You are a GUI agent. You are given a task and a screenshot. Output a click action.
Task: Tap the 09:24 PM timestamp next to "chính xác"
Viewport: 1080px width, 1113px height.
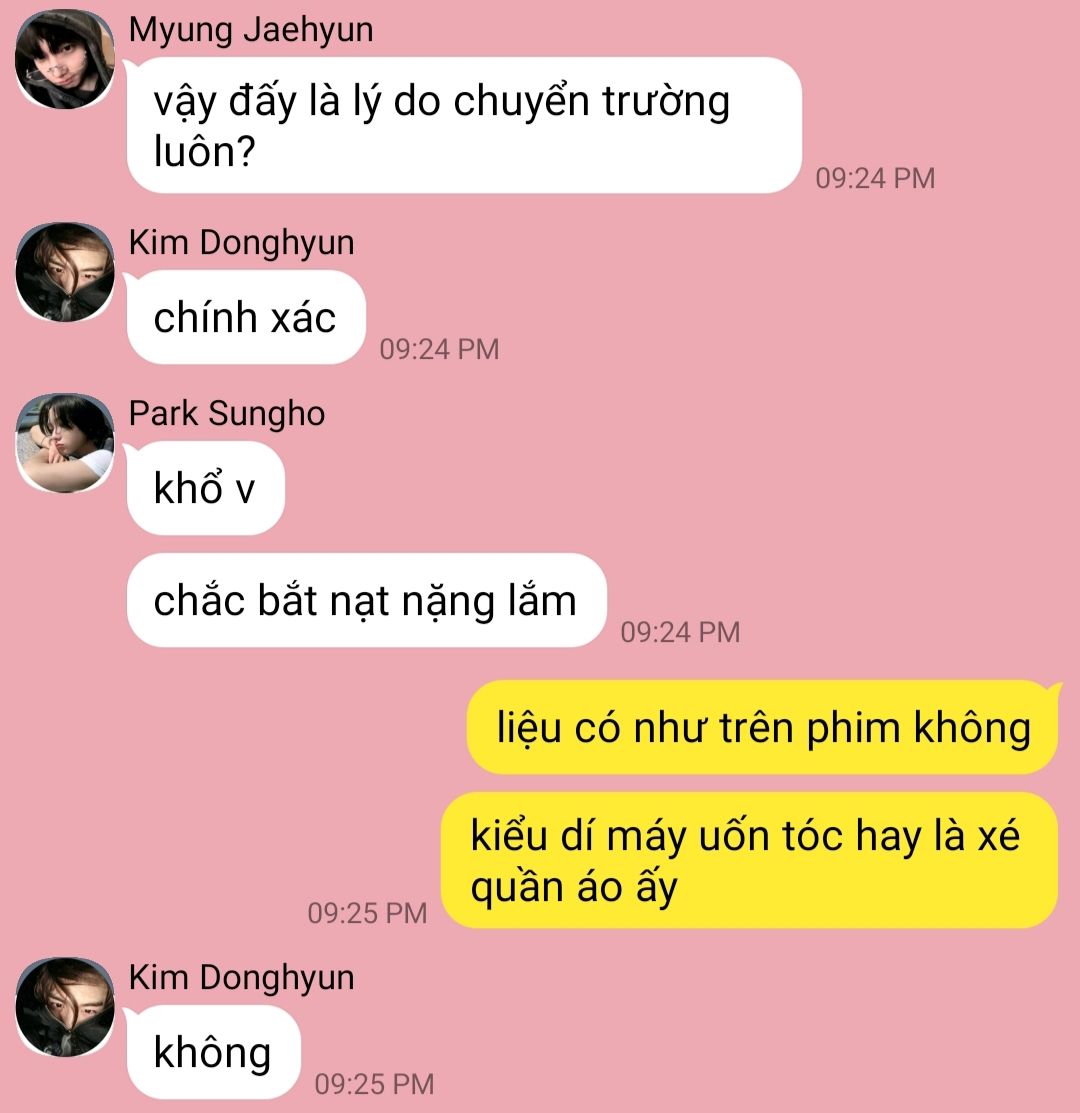[x=439, y=349]
